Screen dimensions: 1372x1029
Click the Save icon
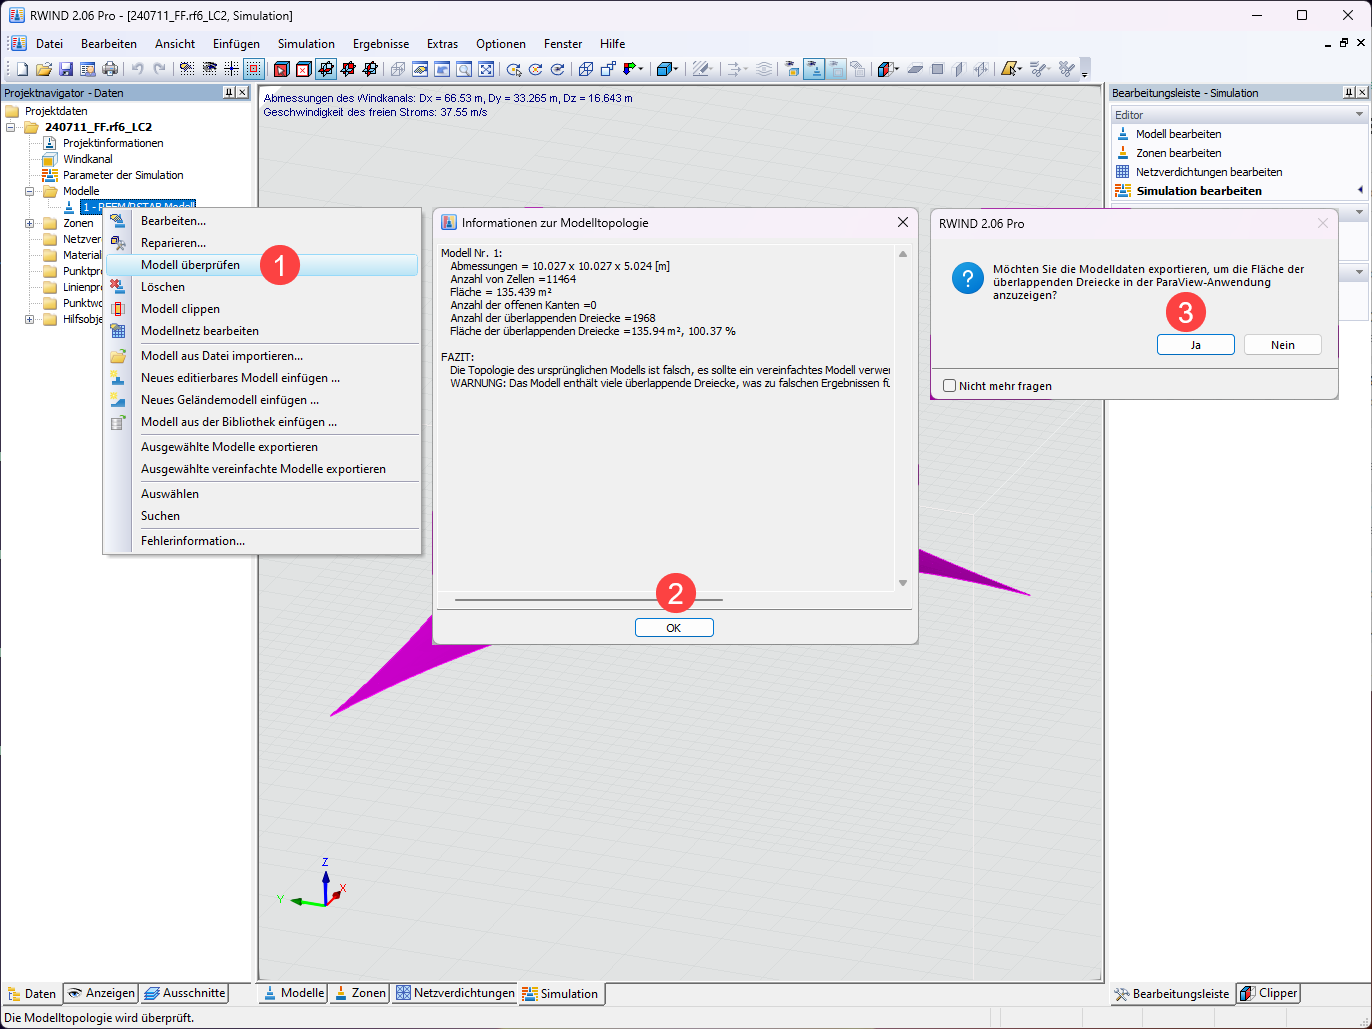click(66, 68)
